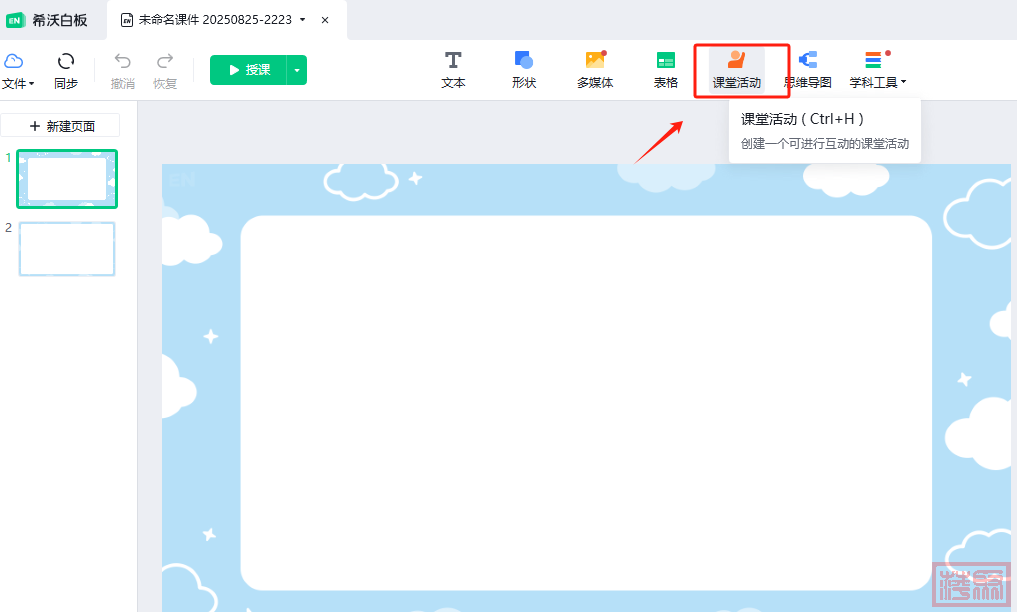Close the 未命名课件 tab
The height and width of the screenshot is (612, 1017).
tap(325, 20)
